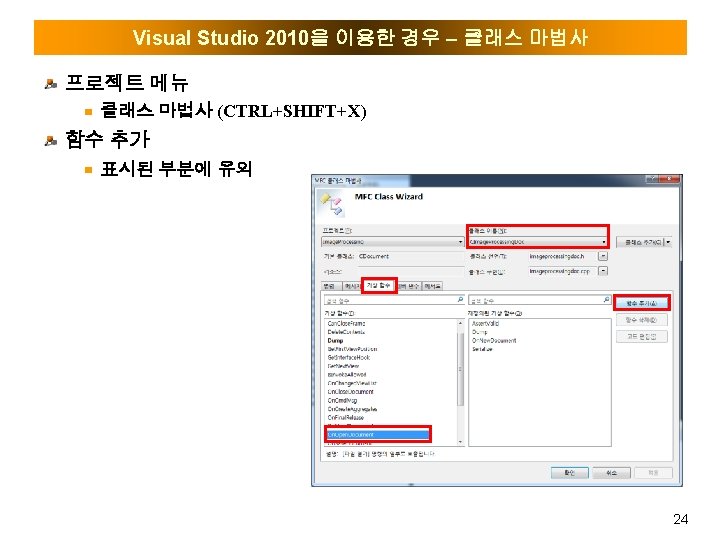
Task: Select OnFinalRelease in the functions list
Action: [346, 417]
